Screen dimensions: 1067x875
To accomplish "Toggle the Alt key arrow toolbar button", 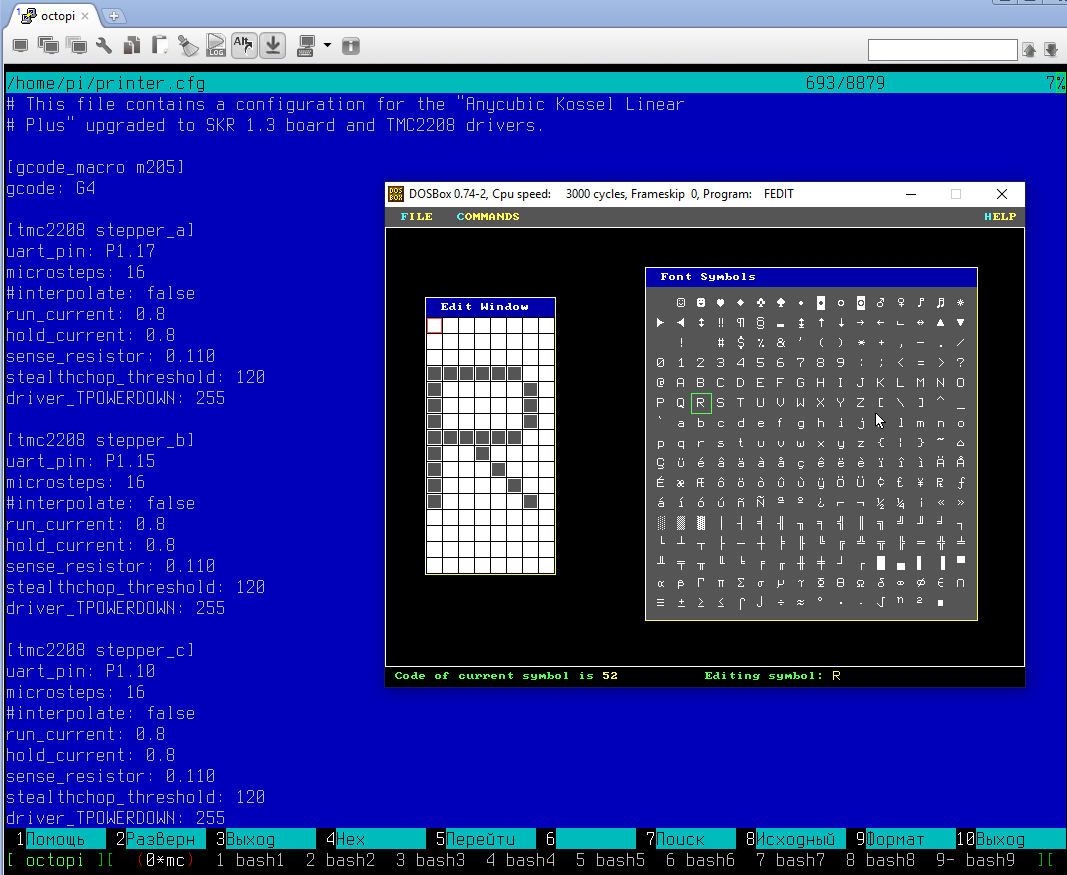I will pos(244,46).
